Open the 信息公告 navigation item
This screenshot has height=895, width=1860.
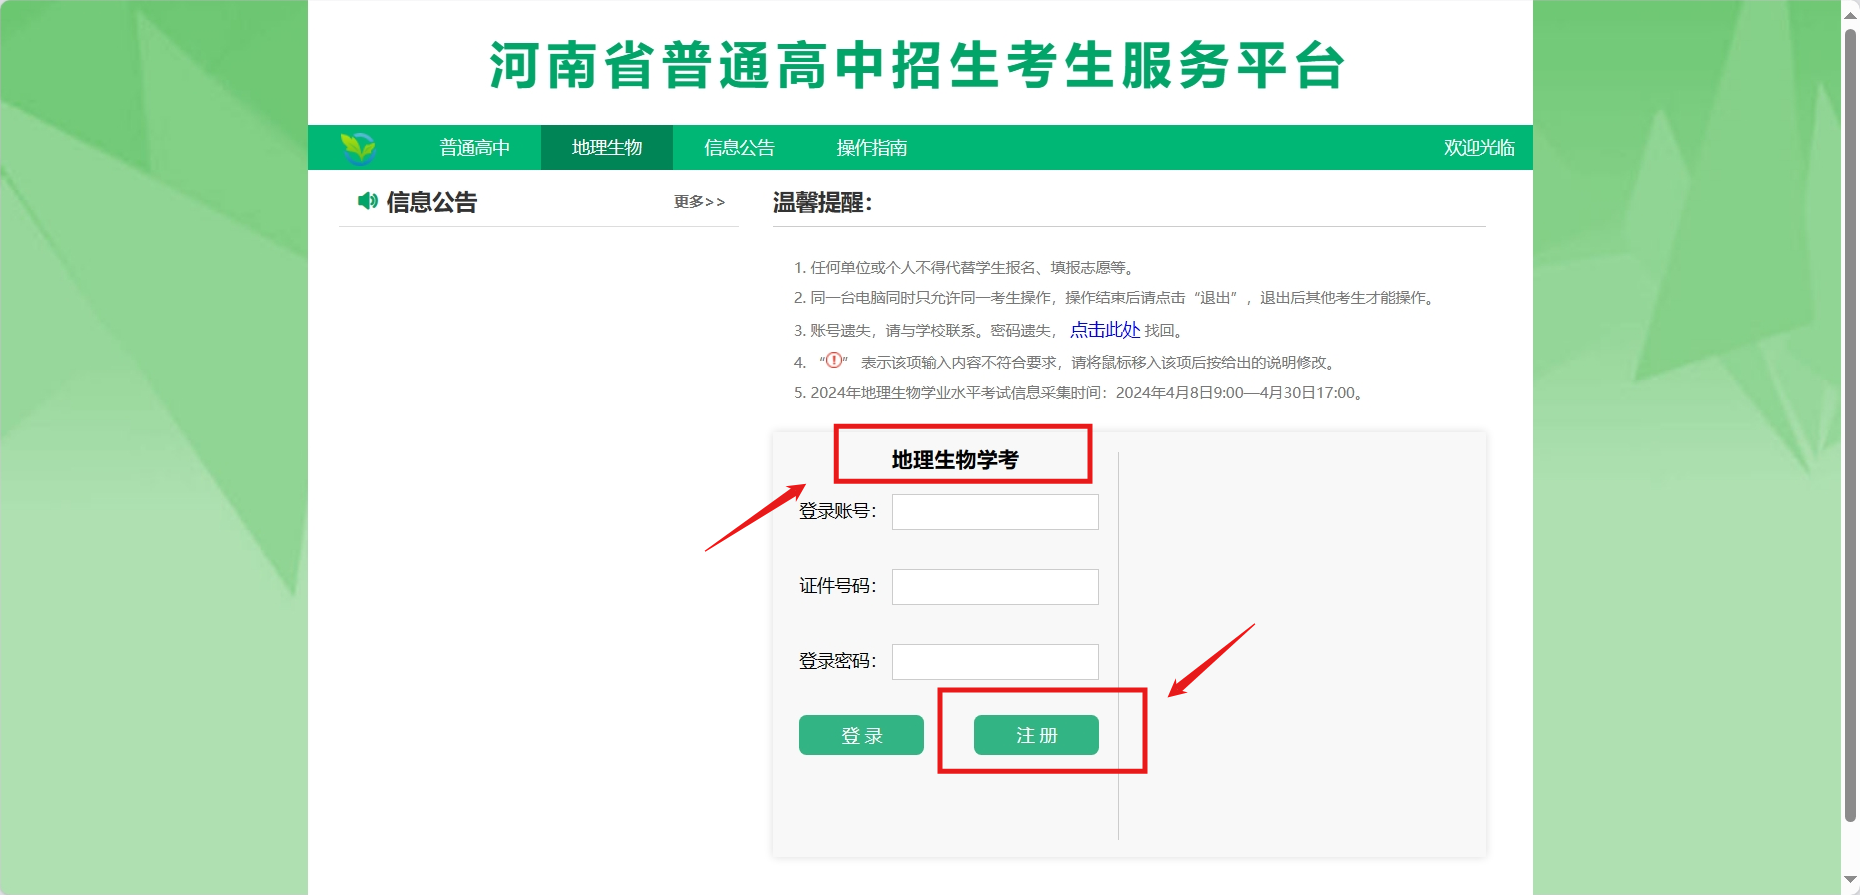point(739,148)
